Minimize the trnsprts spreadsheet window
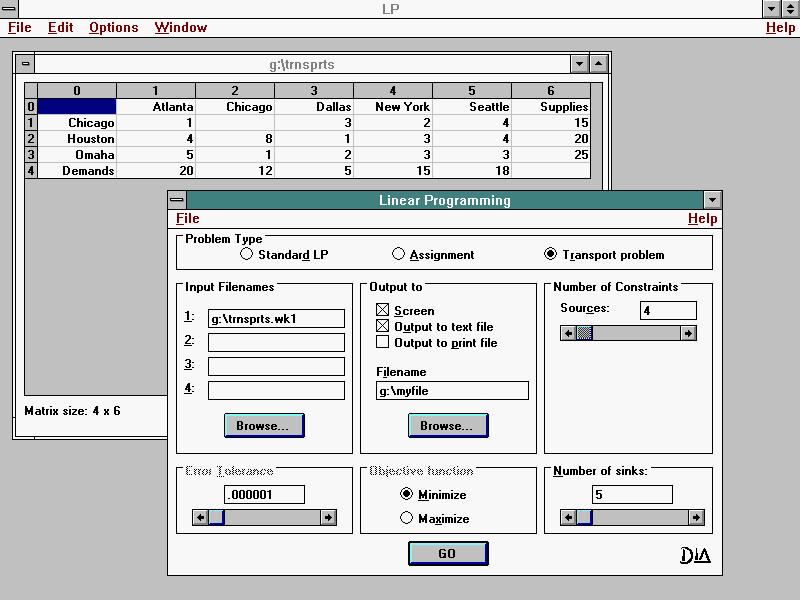 [x=579, y=64]
